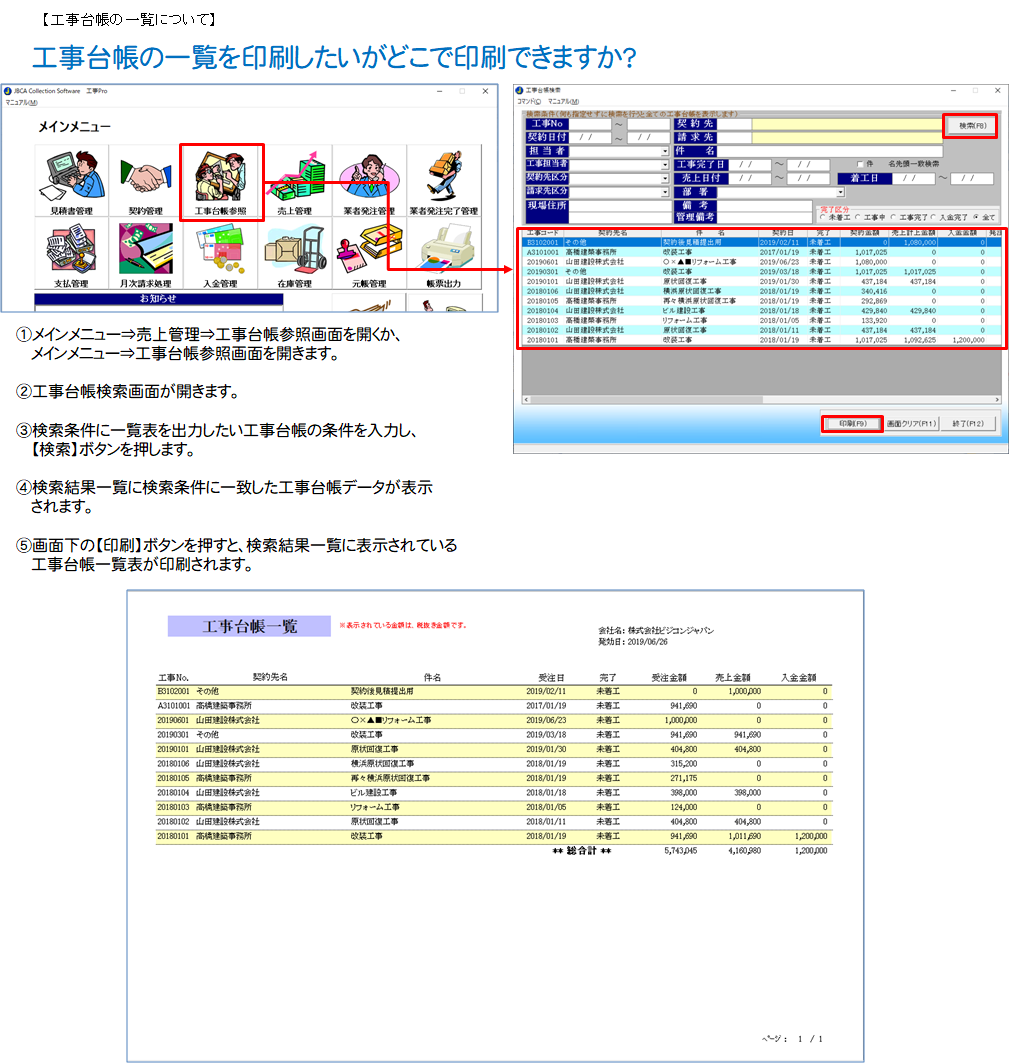Viewport: 1010px width, 1063px height.
Task: Enable the 件名先頭一致検索 checkbox
Action: 860,164
